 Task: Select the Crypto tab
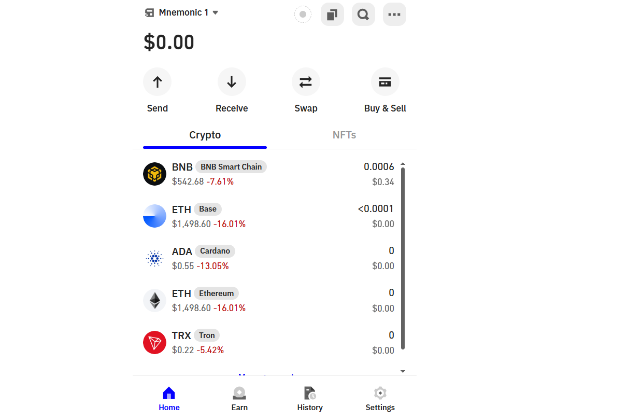pyautogui.click(x=205, y=134)
